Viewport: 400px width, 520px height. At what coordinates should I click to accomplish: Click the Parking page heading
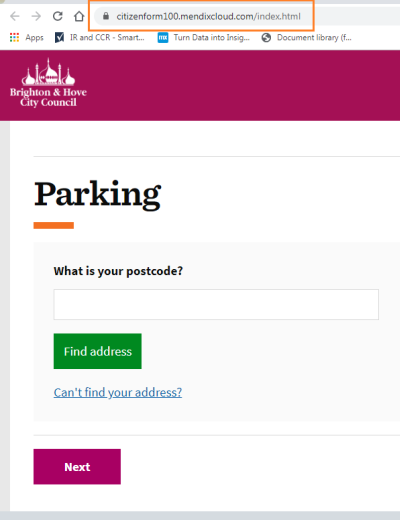pyautogui.click(x=98, y=194)
